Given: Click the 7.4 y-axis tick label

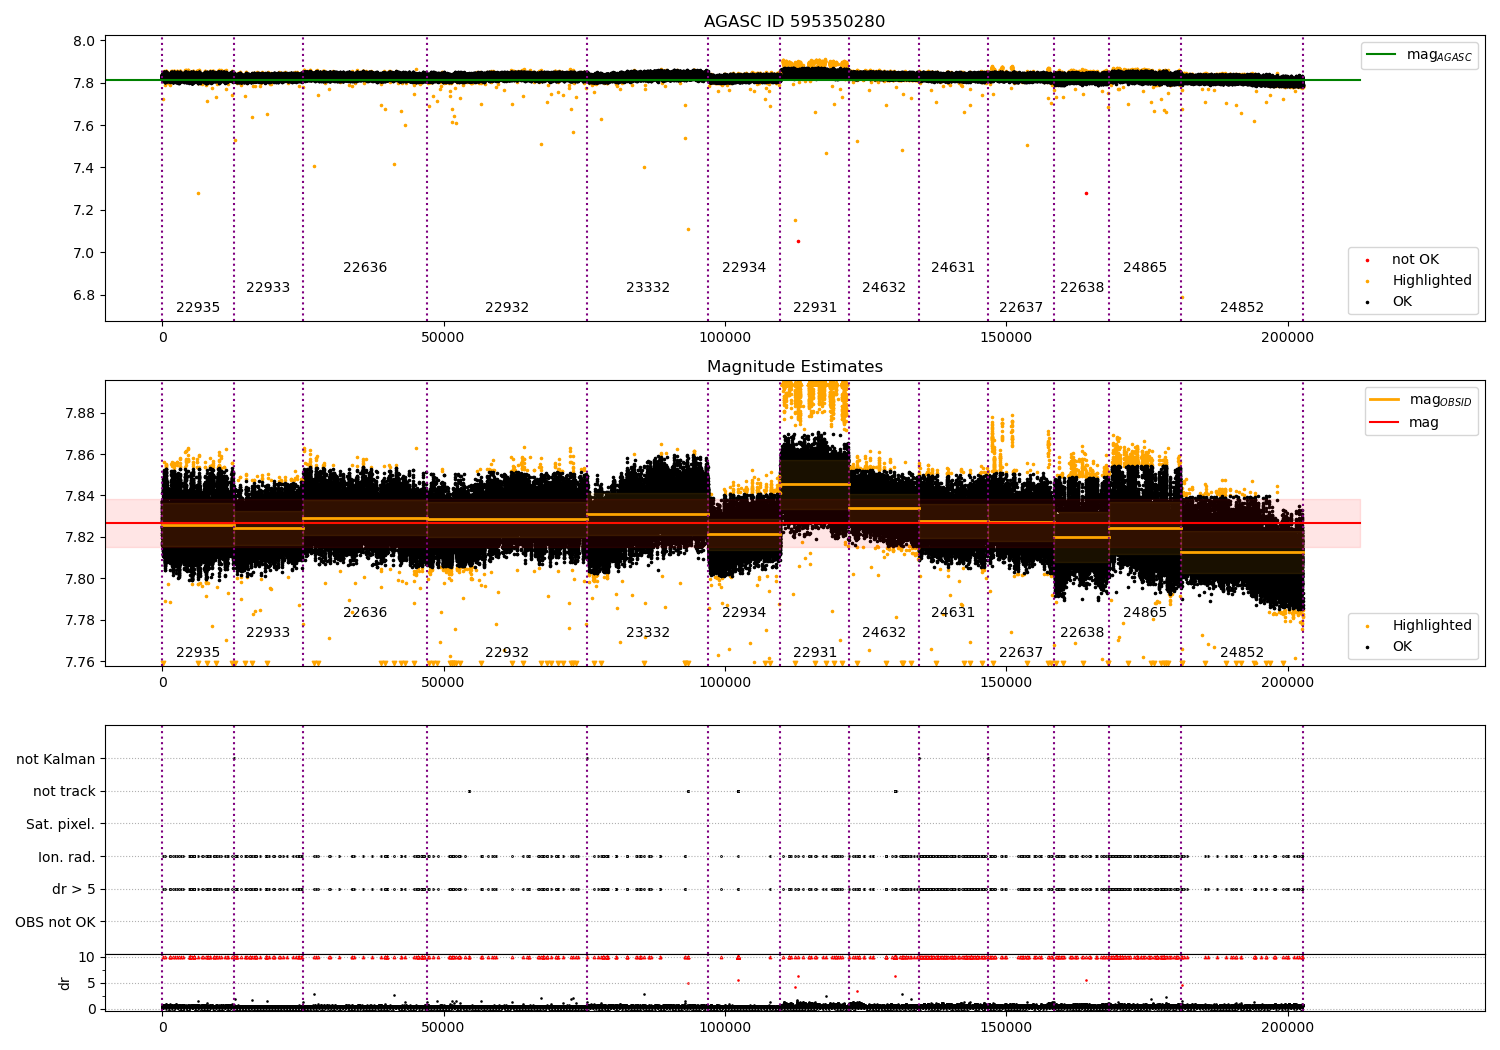Looking at the screenshot, I should click(x=84, y=168).
